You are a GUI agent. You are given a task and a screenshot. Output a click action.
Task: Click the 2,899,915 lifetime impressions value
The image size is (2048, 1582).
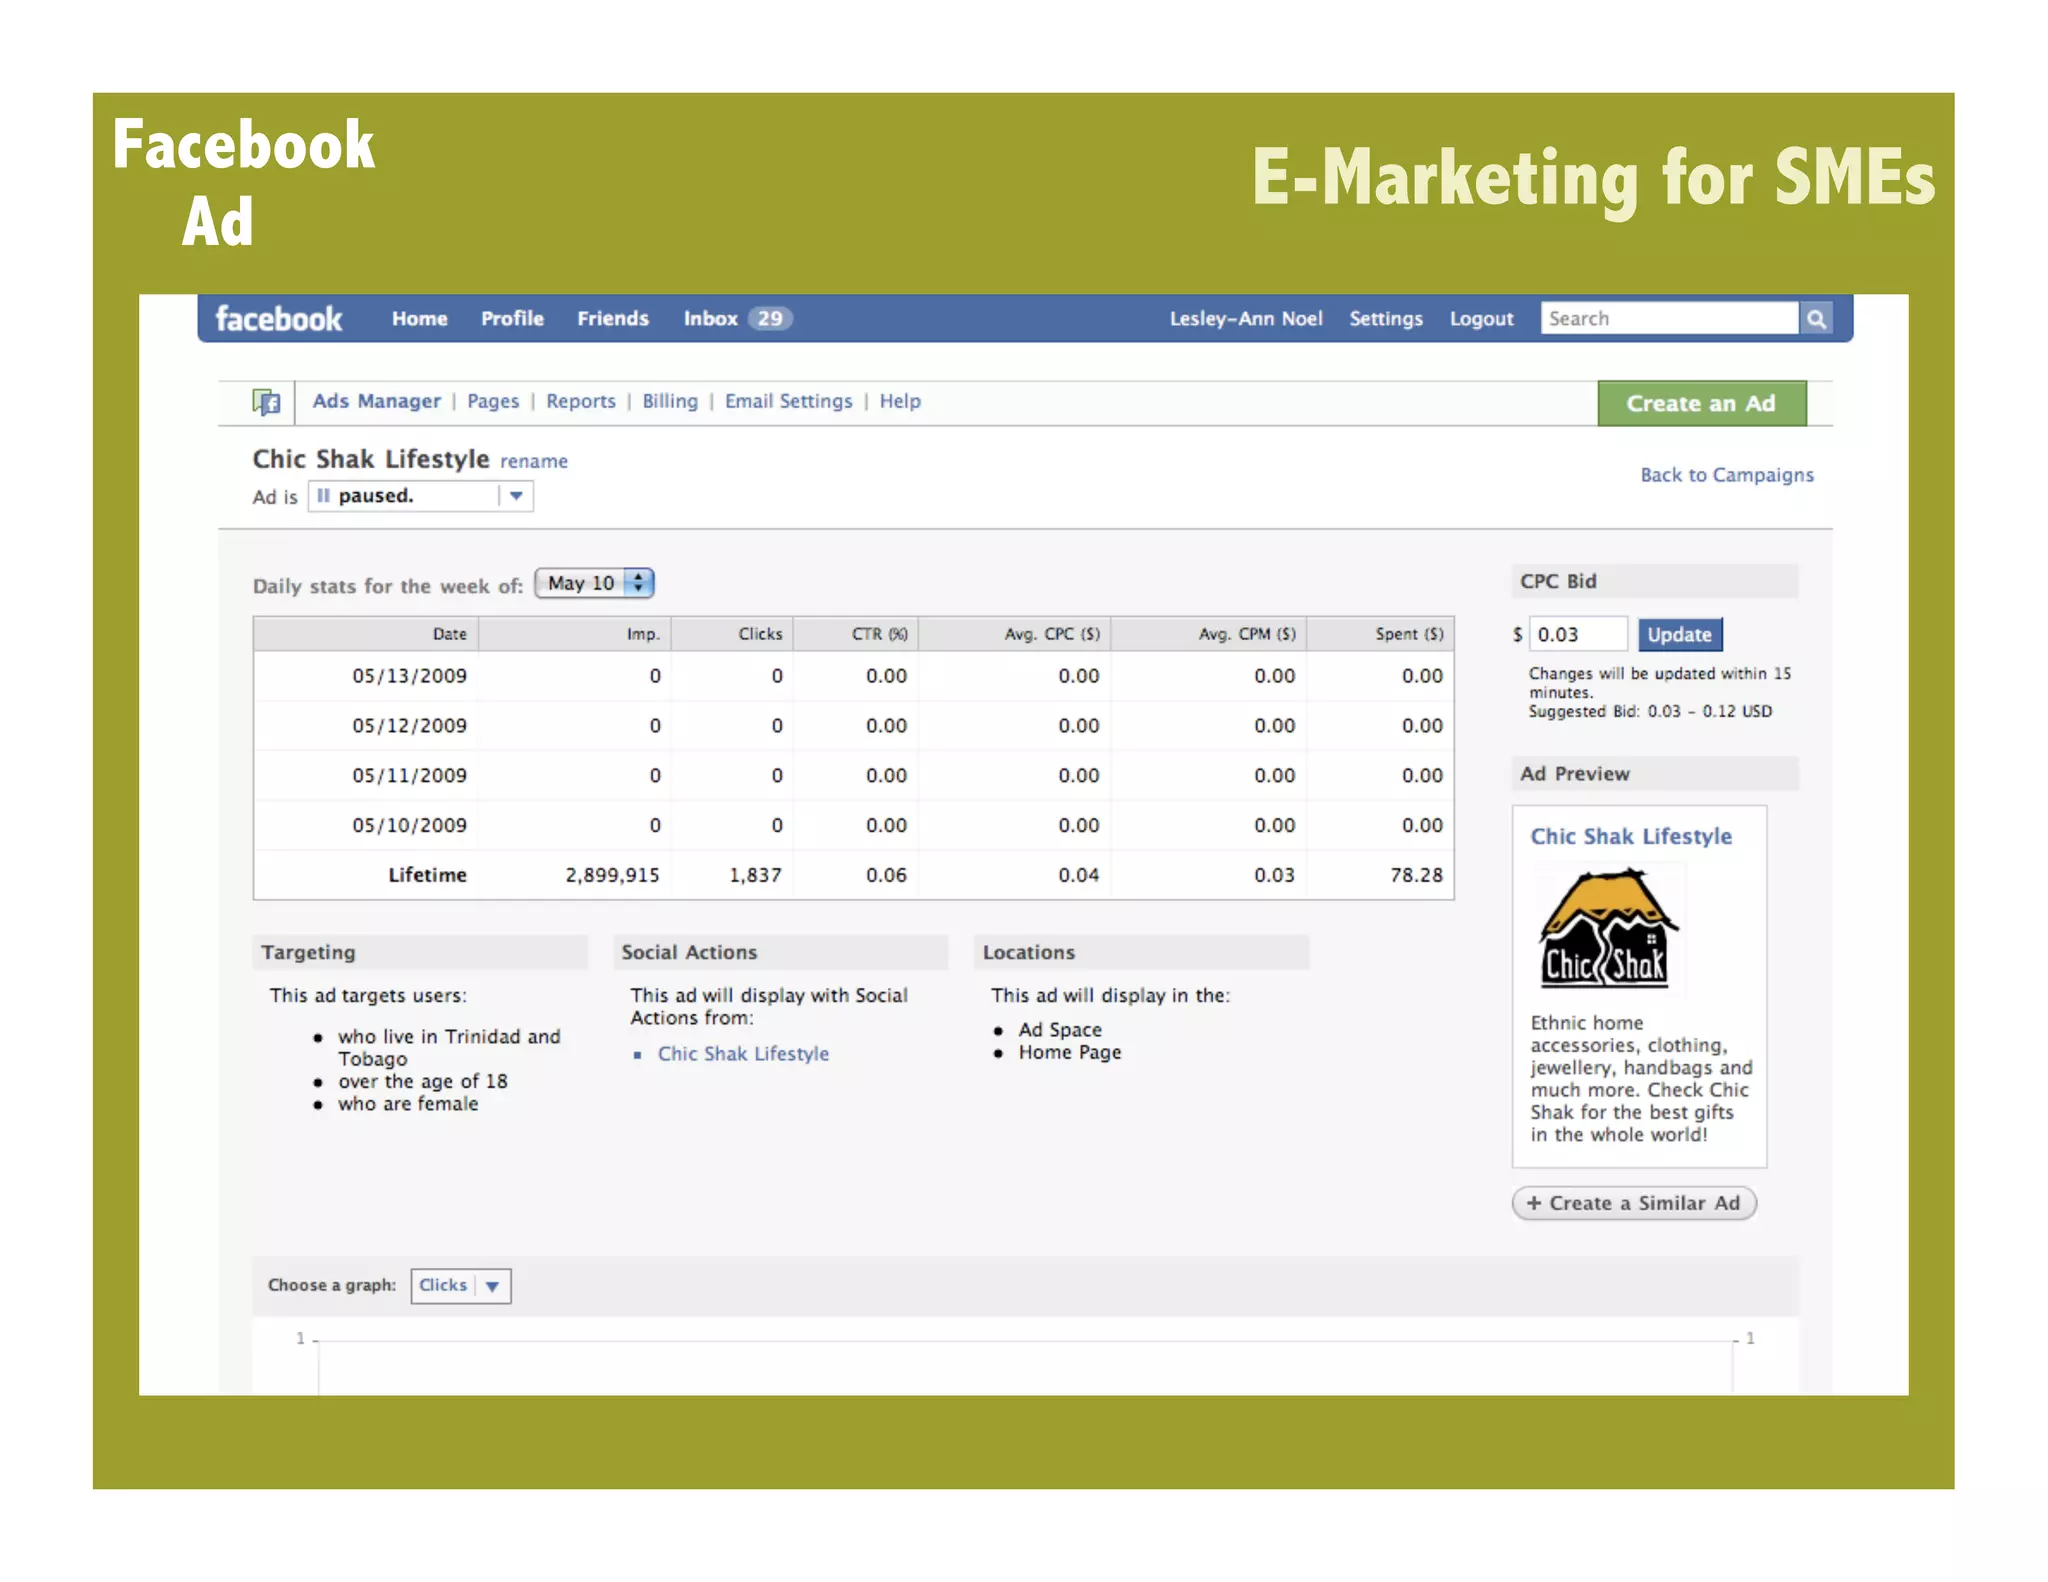coord(612,875)
